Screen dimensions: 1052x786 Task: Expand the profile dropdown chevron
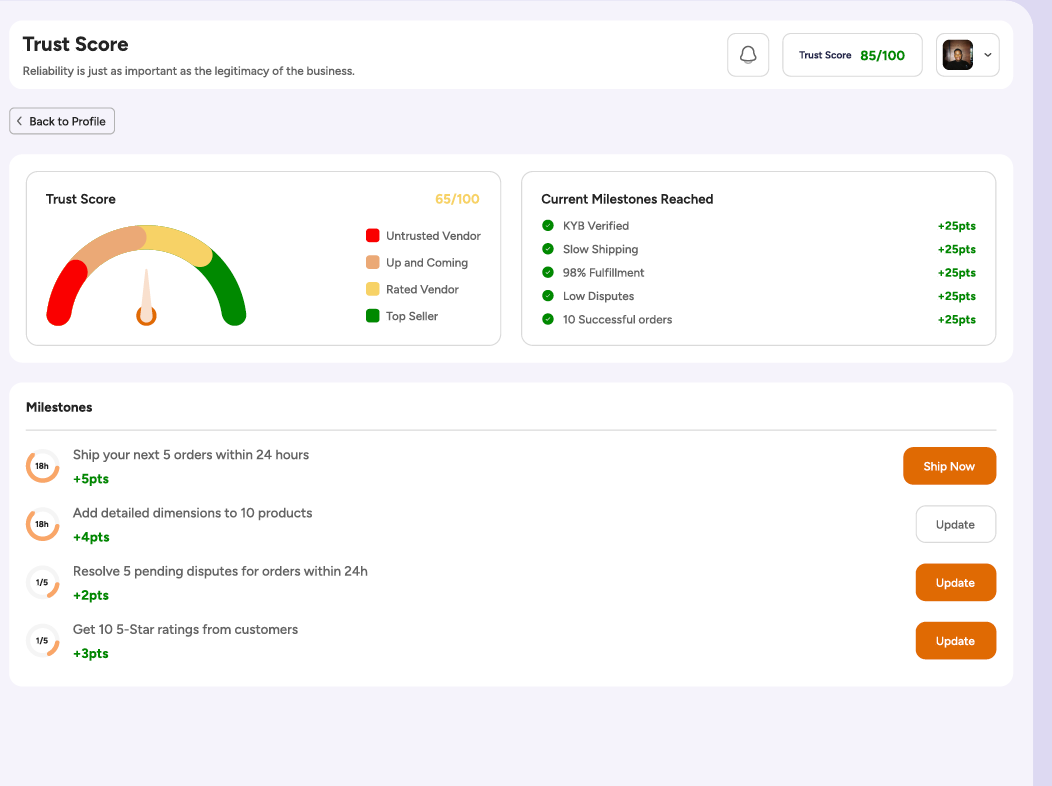[988, 55]
